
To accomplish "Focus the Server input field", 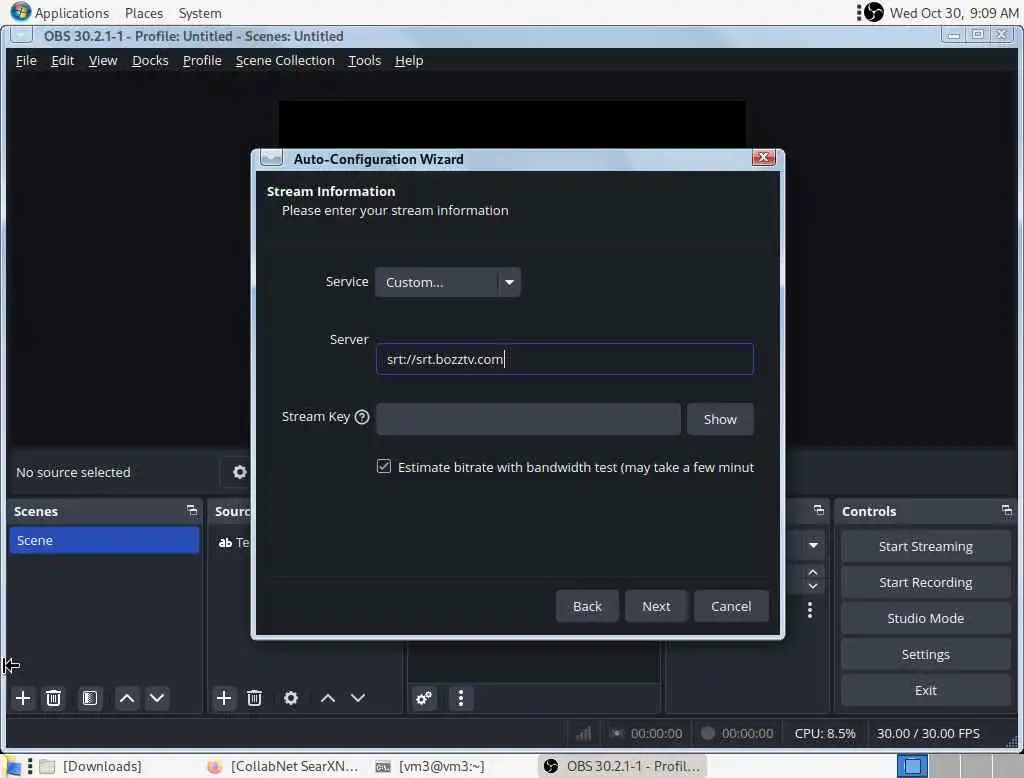I will point(565,359).
